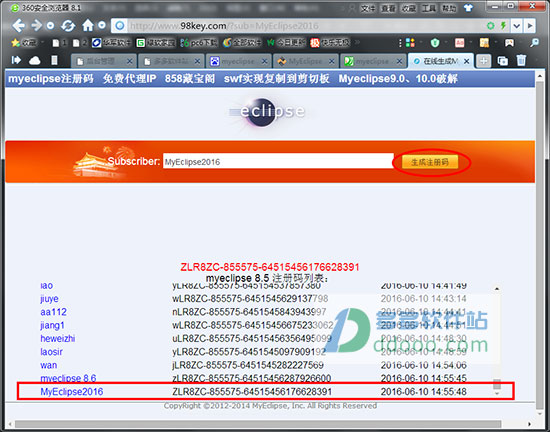Open the heweizhi subscriber link
Viewport: 550px width, 432px height.
click(58, 338)
